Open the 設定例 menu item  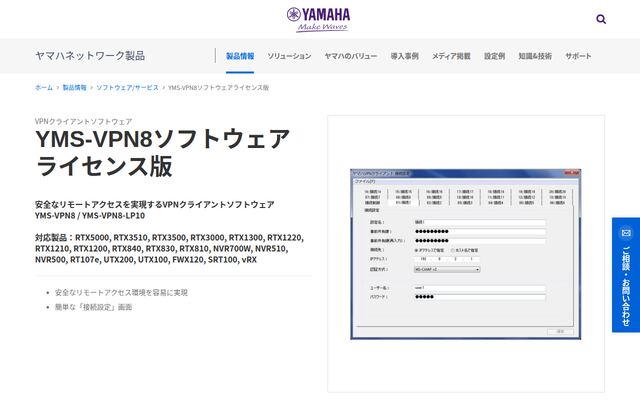coord(495,56)
